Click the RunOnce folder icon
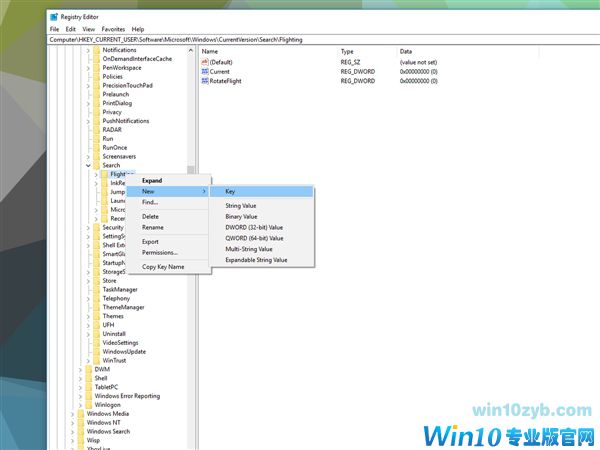The height and width of the screenshot is (450, 600). [x=96, y=147]
